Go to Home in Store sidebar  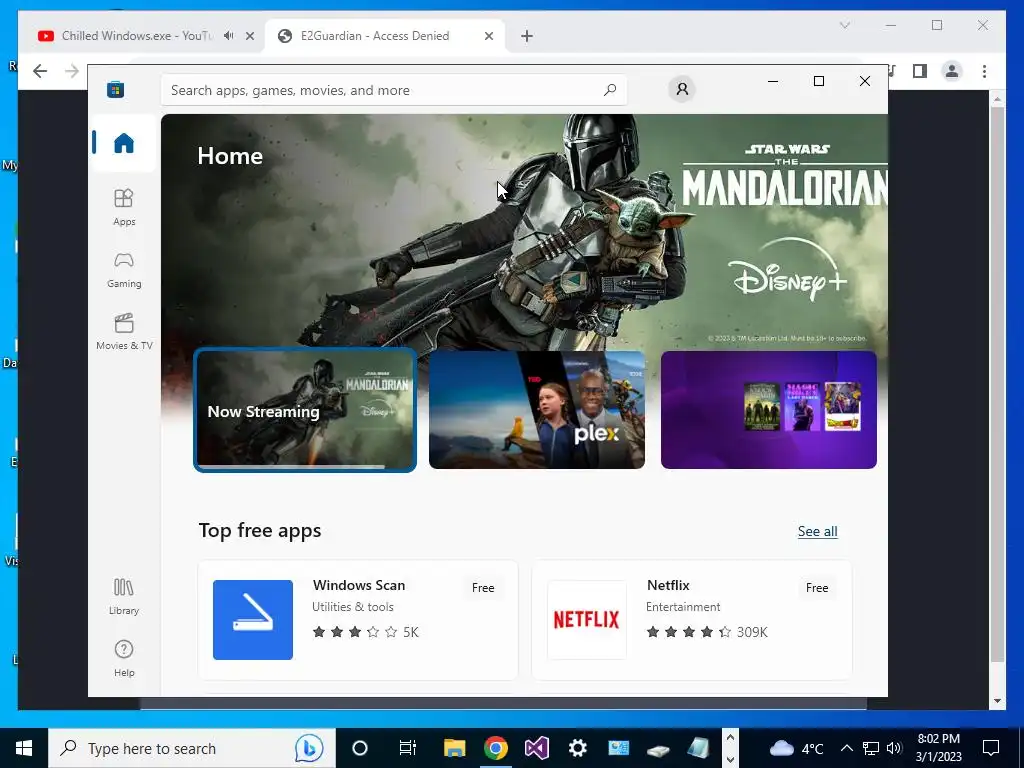(123, 142)
